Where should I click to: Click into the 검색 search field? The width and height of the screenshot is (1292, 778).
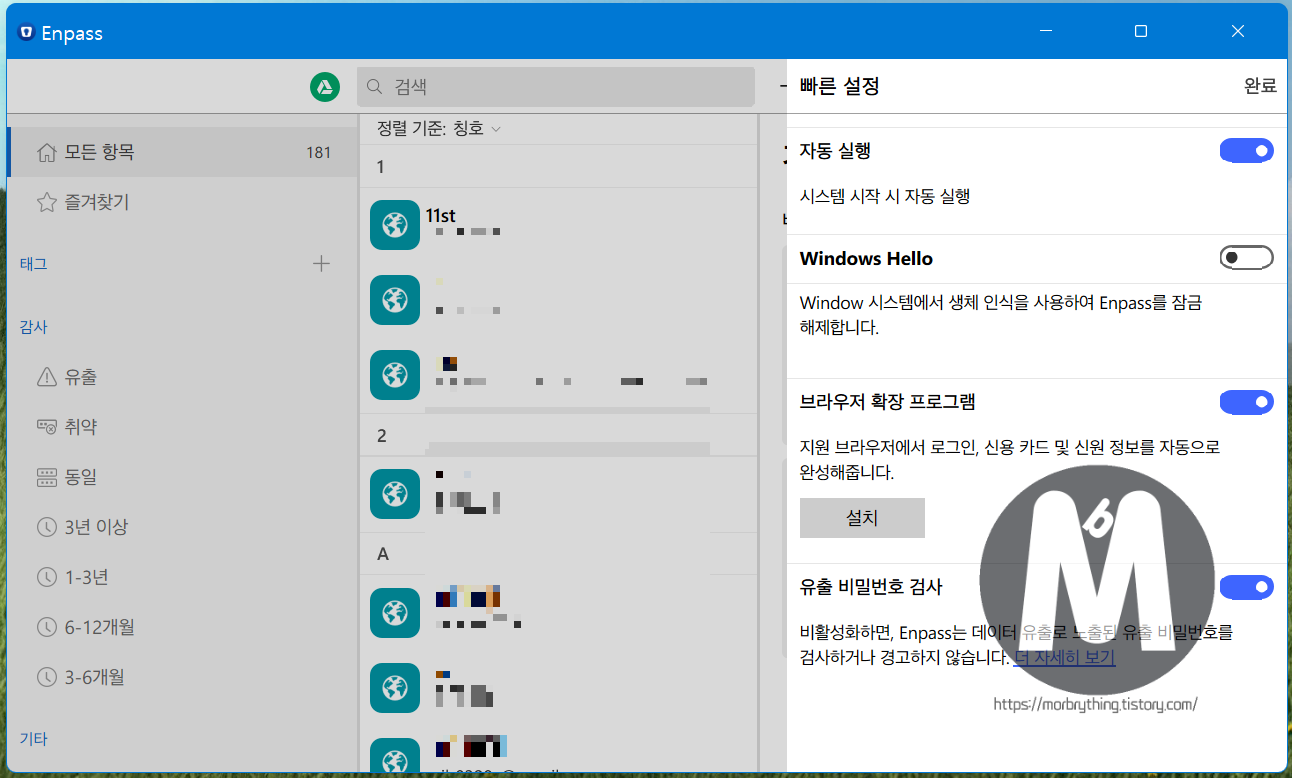click(x=556, y=87)
